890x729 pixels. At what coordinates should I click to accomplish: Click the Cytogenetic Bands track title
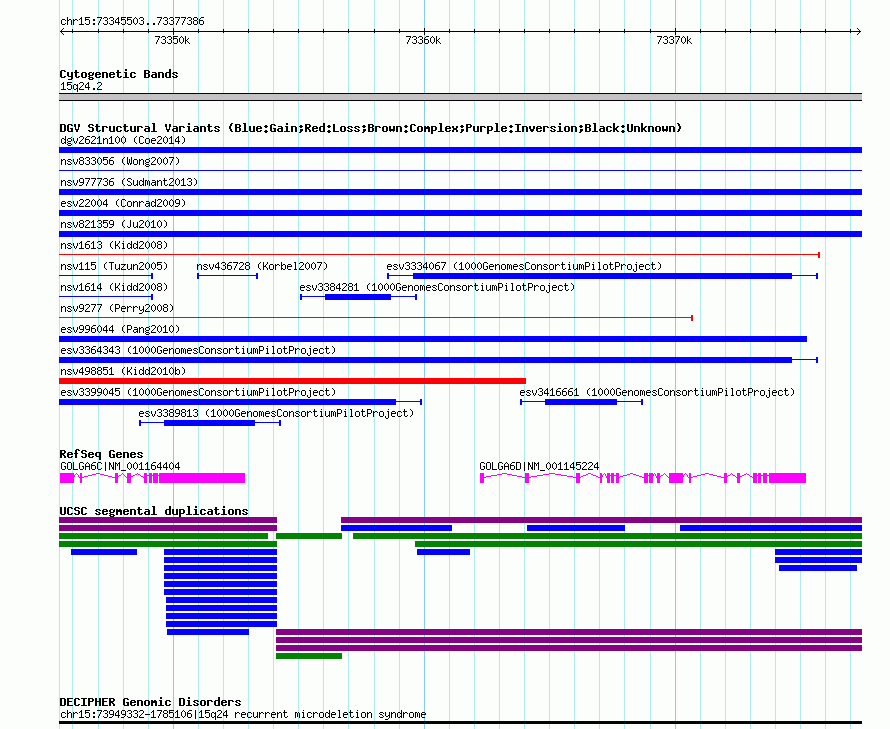119,74
